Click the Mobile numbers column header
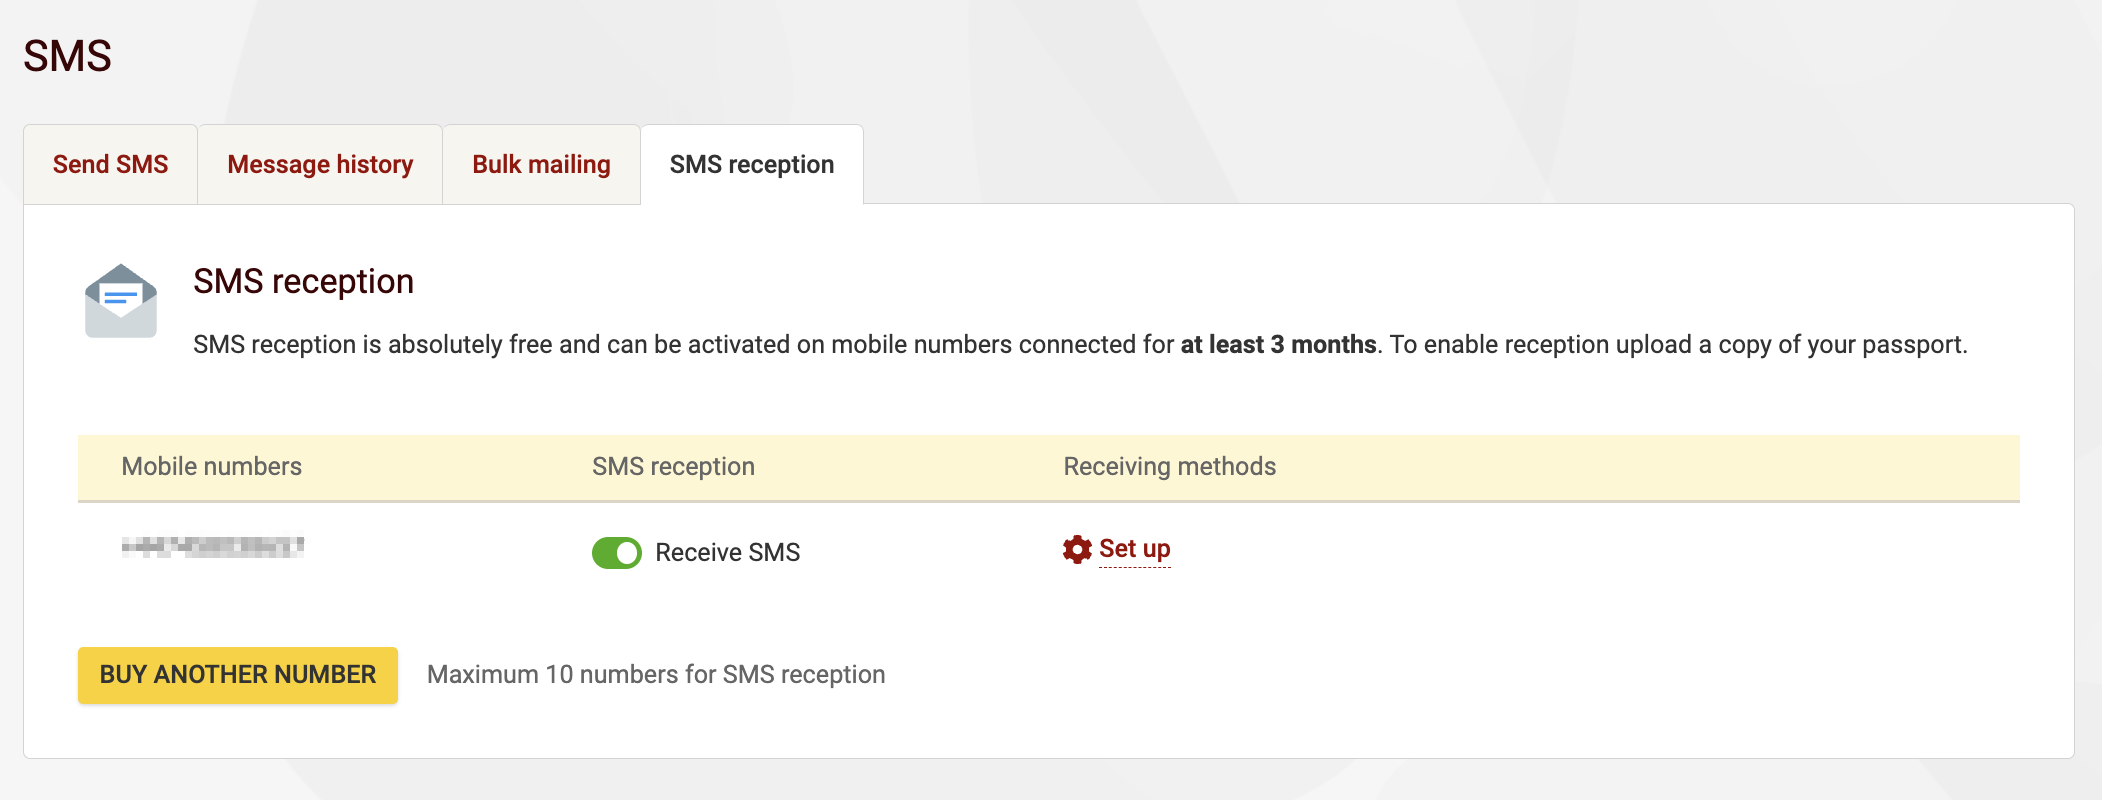This screenshot has width=2102, height=800. (211, 466)
